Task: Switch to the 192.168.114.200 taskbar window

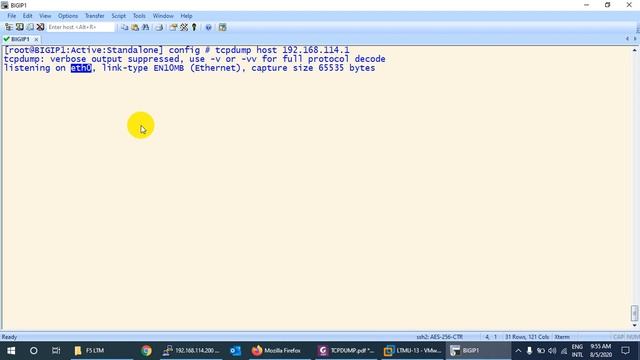Action: coord(191,351)
